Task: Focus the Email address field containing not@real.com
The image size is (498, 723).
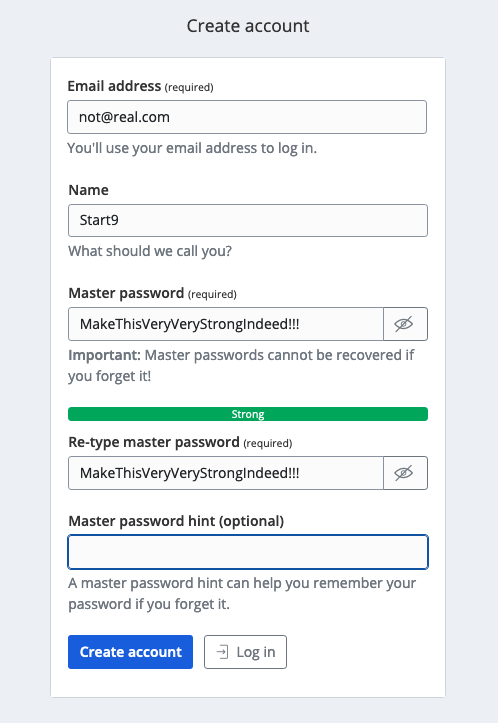Action: [x=247, y=117]
